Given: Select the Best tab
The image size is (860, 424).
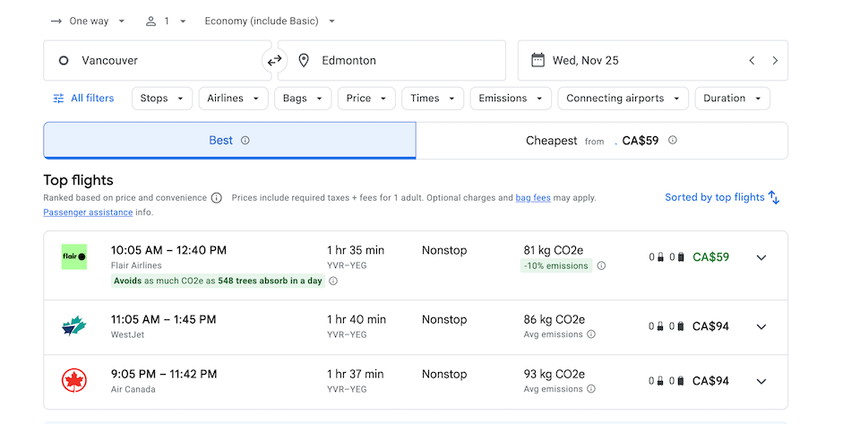Looking at the screenshot, I should point(229,140).
